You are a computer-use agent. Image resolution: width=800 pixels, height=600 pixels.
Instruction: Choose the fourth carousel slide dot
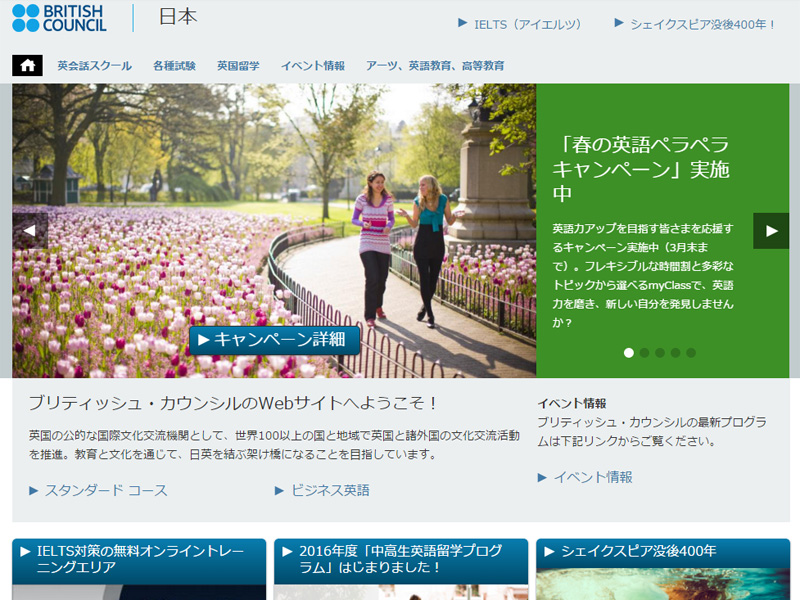coord(676,353)
